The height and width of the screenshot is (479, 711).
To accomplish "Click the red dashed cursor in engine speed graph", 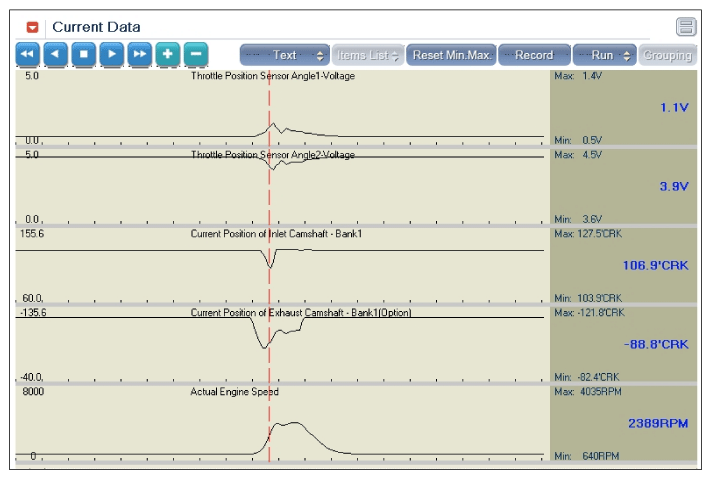I will coord(269,424).
